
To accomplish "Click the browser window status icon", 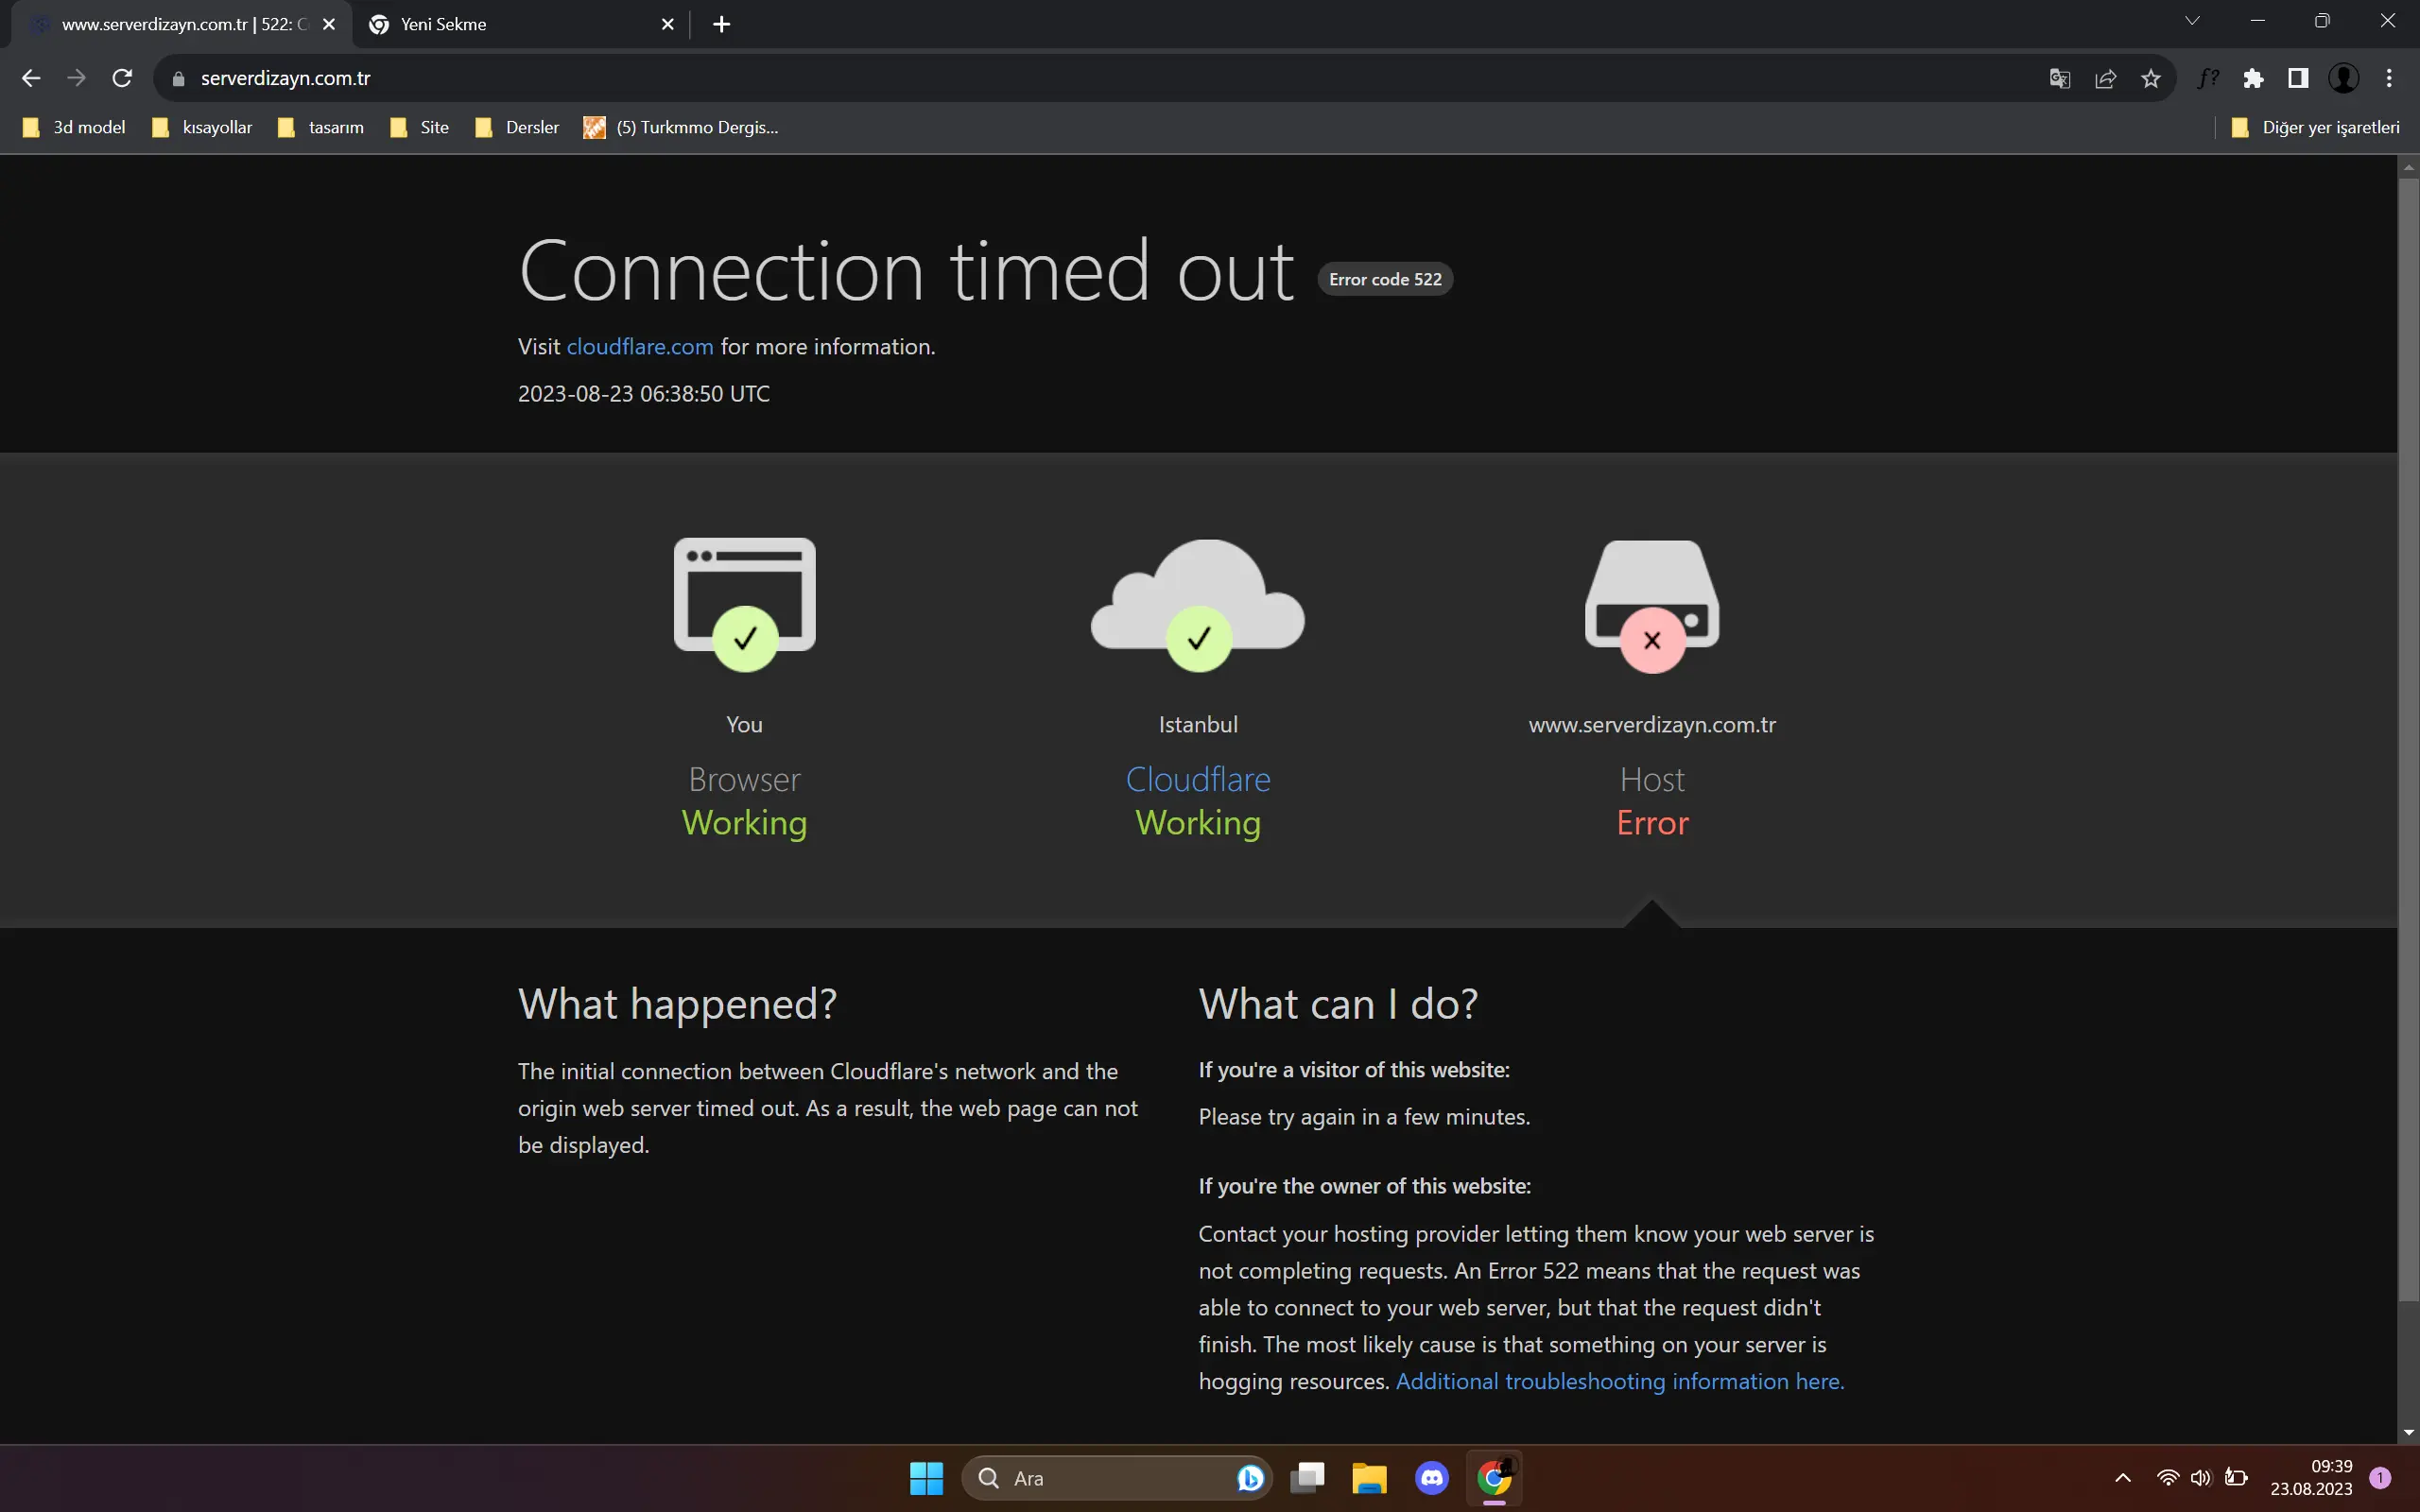I will point(745,604).
